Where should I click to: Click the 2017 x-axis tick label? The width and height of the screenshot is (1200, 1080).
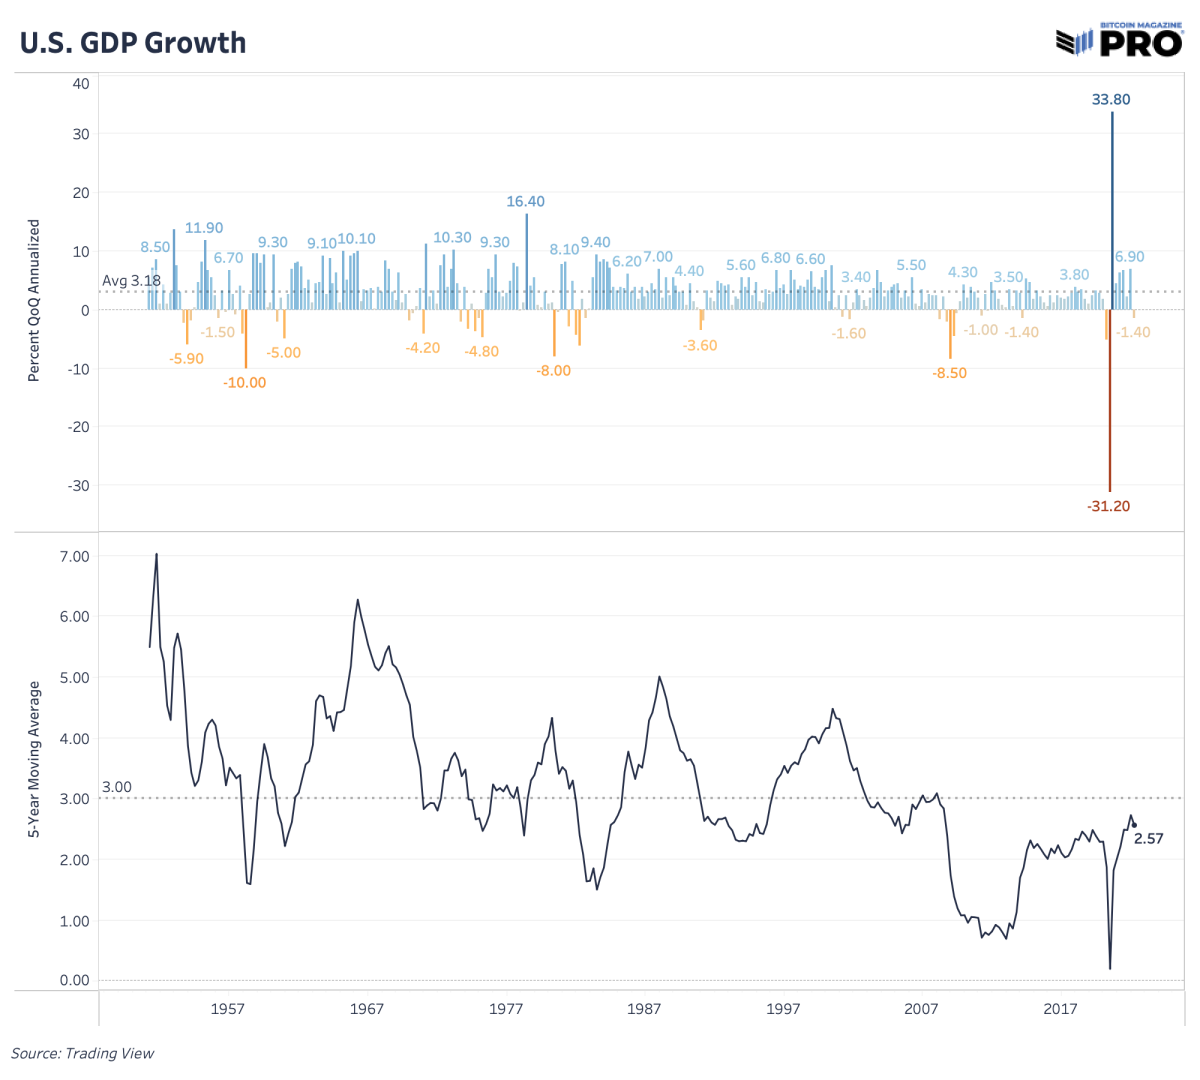(1060, 1008)
